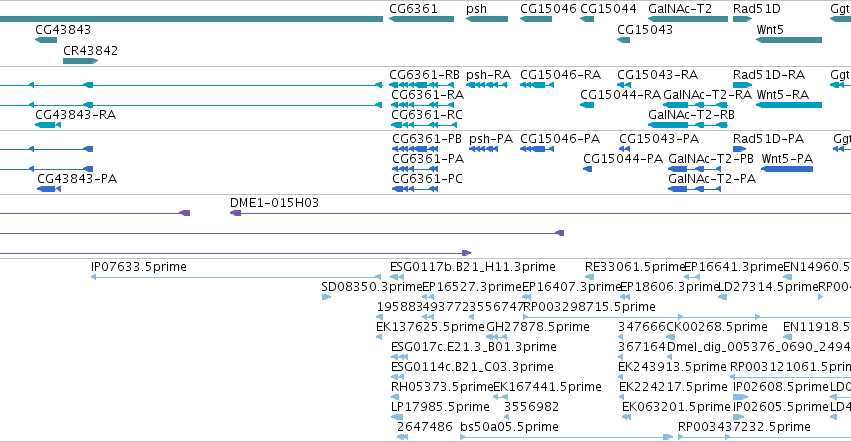
Task: Open the GalNAc-T2-RB transcript label
Action: pos(691,115)
